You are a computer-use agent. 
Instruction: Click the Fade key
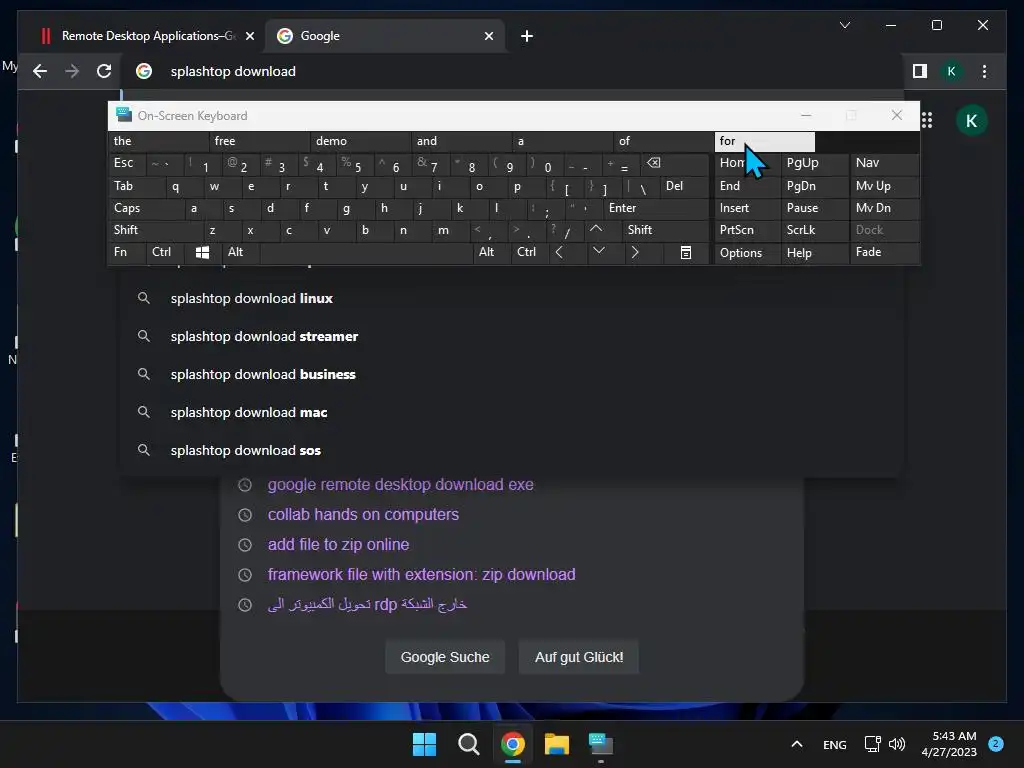coord(884,252)
